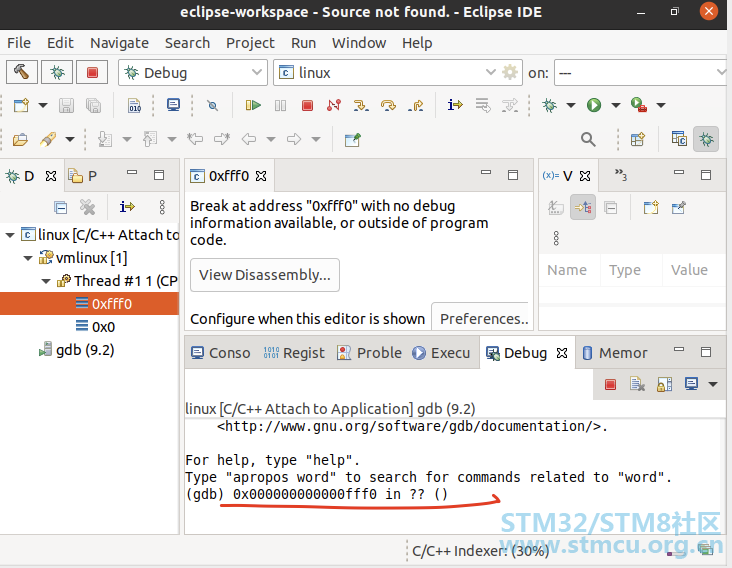This screenshot has width=732, height=568.
Task: Click the Step Over icon
Action: click(388, 105)
